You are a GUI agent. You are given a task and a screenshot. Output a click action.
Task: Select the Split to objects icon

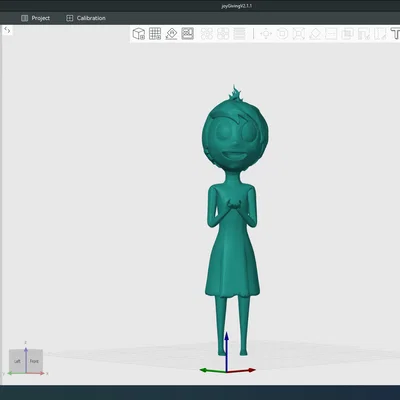coord(207,34)
